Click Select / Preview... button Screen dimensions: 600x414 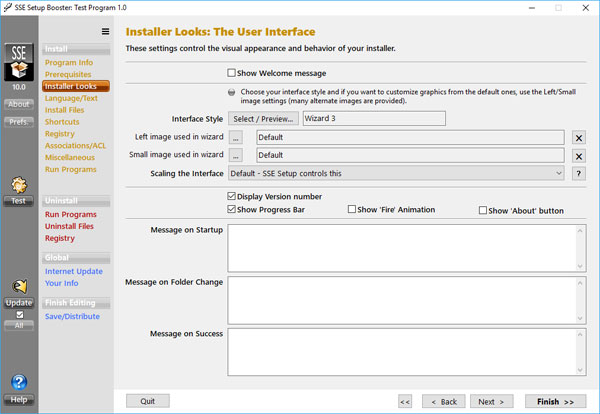pos(263,119)
